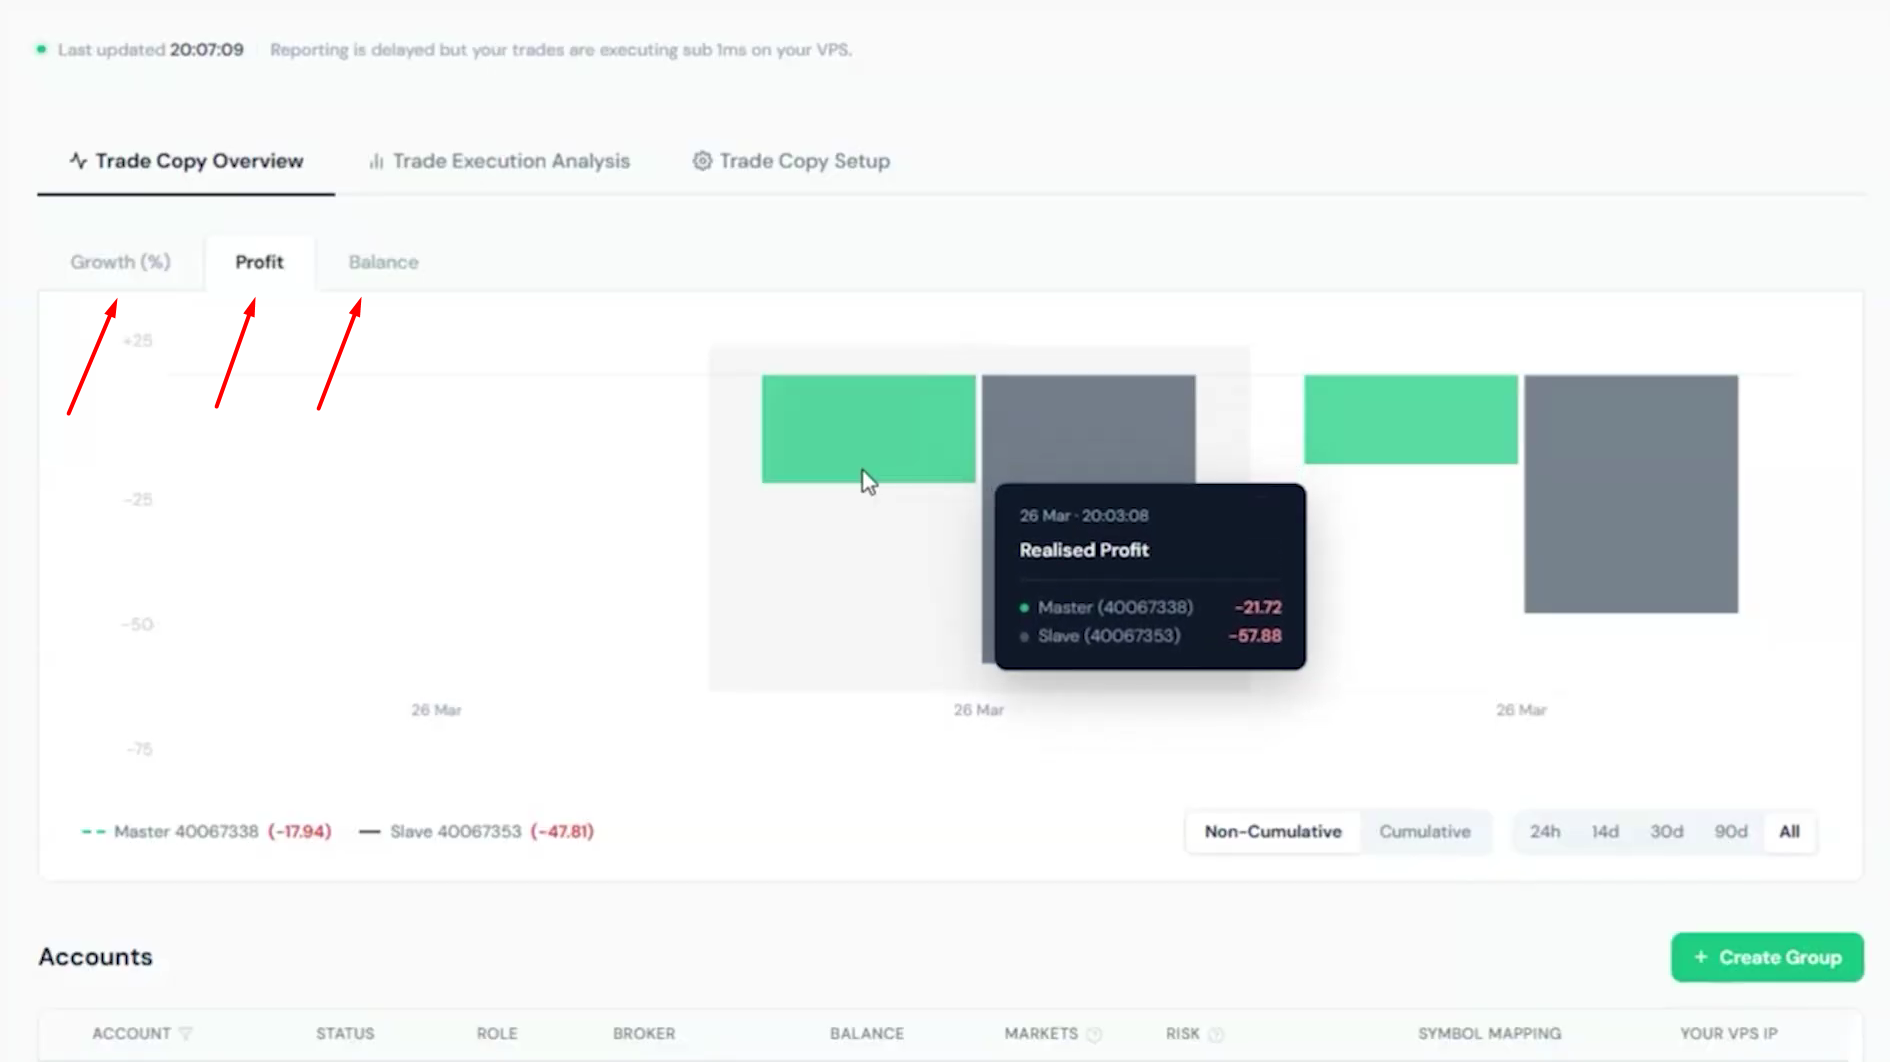Toggle Slave 40067353 legend entry

pos(476,832)
